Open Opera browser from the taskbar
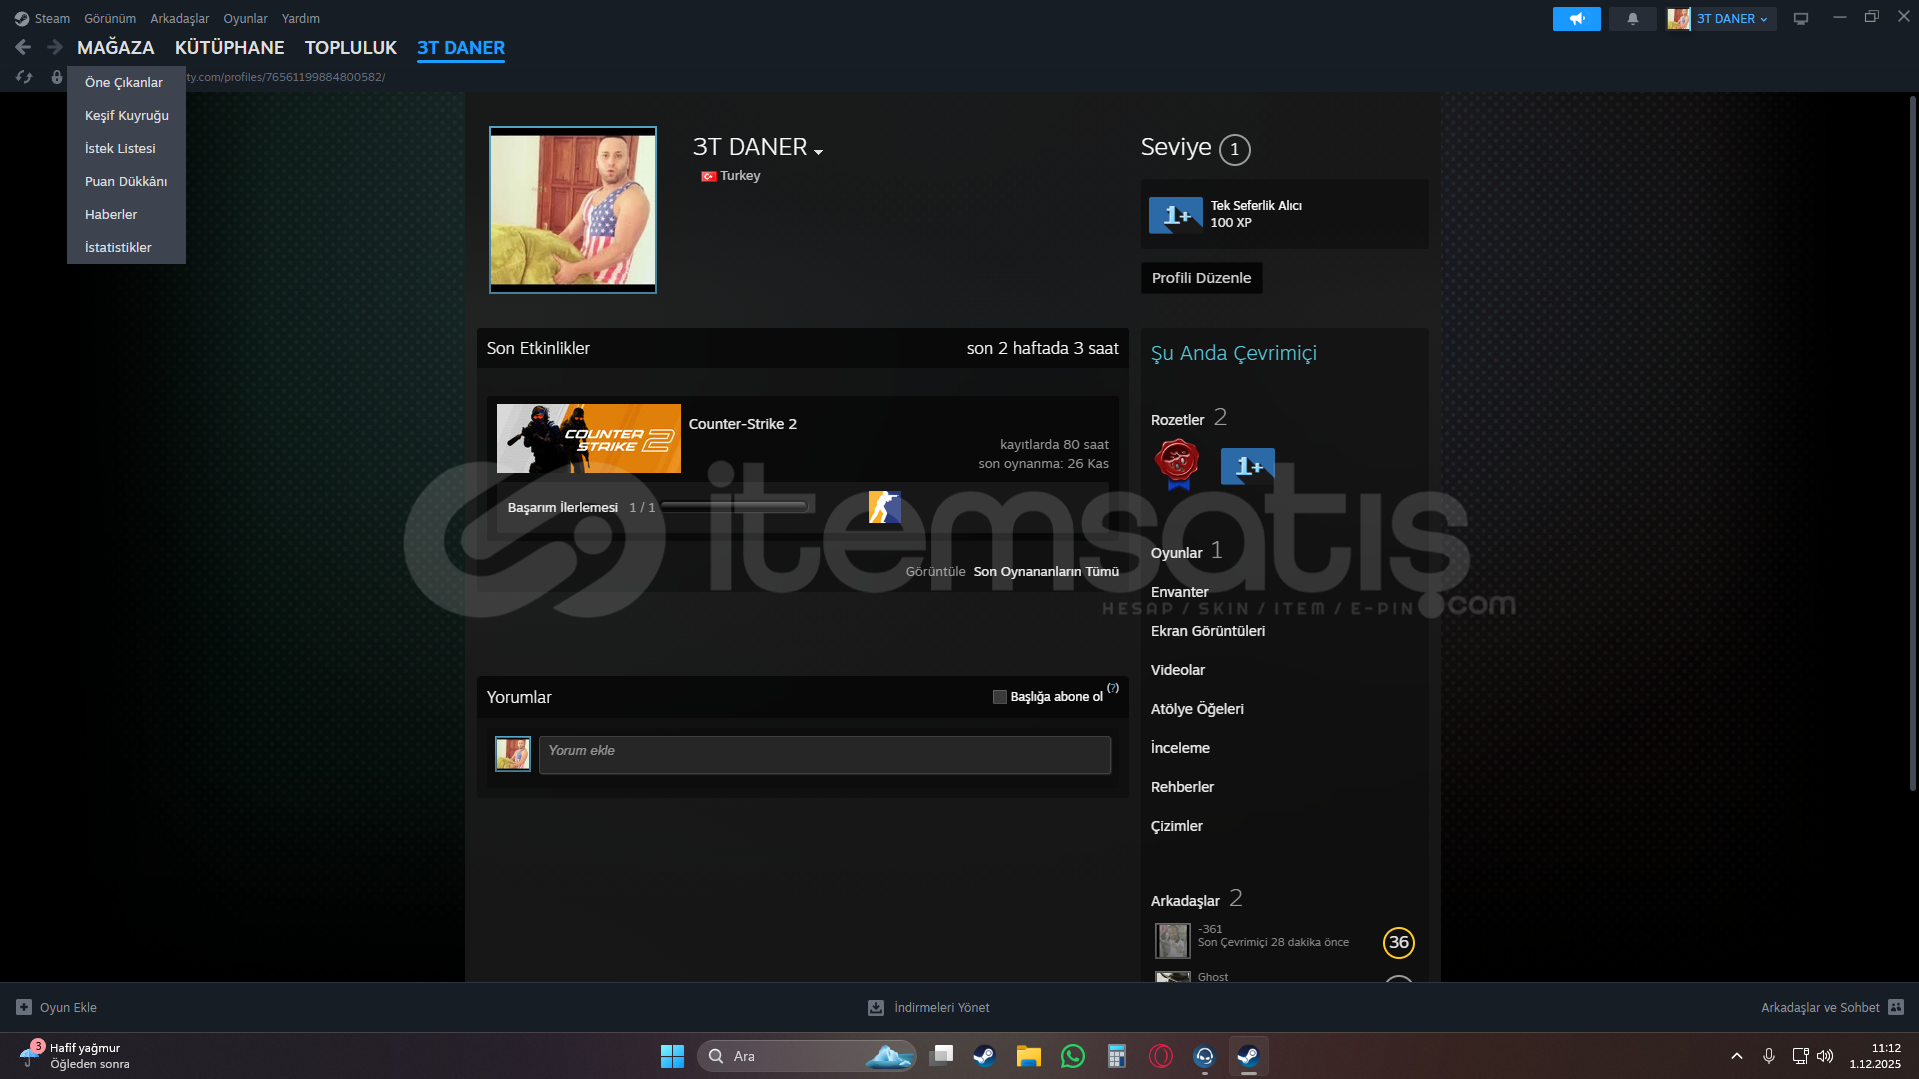The height and width of the screenshot is (1079, 1919). coord(1161,1056)
